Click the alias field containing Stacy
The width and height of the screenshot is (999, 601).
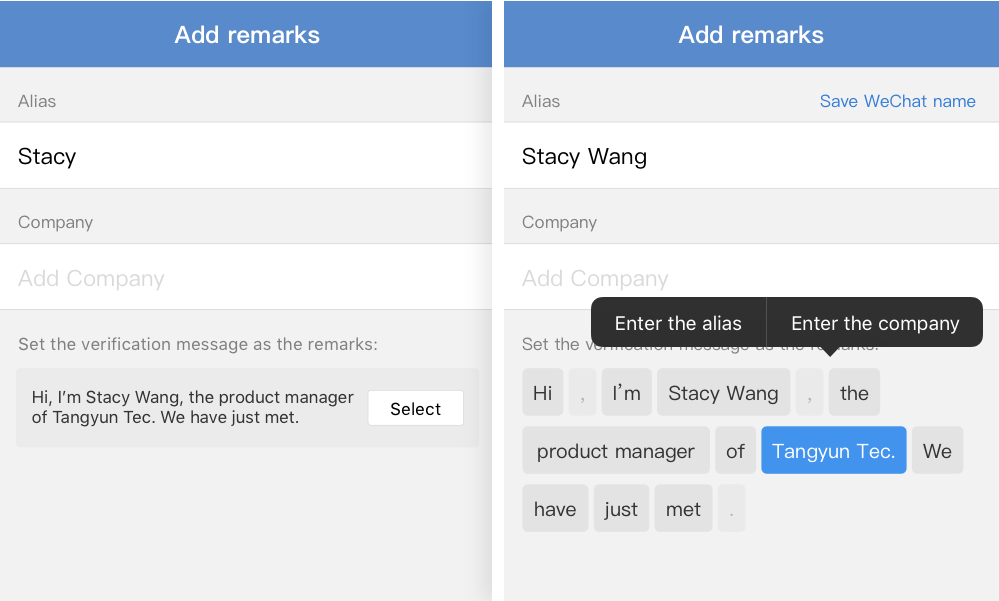click(245, 156)
